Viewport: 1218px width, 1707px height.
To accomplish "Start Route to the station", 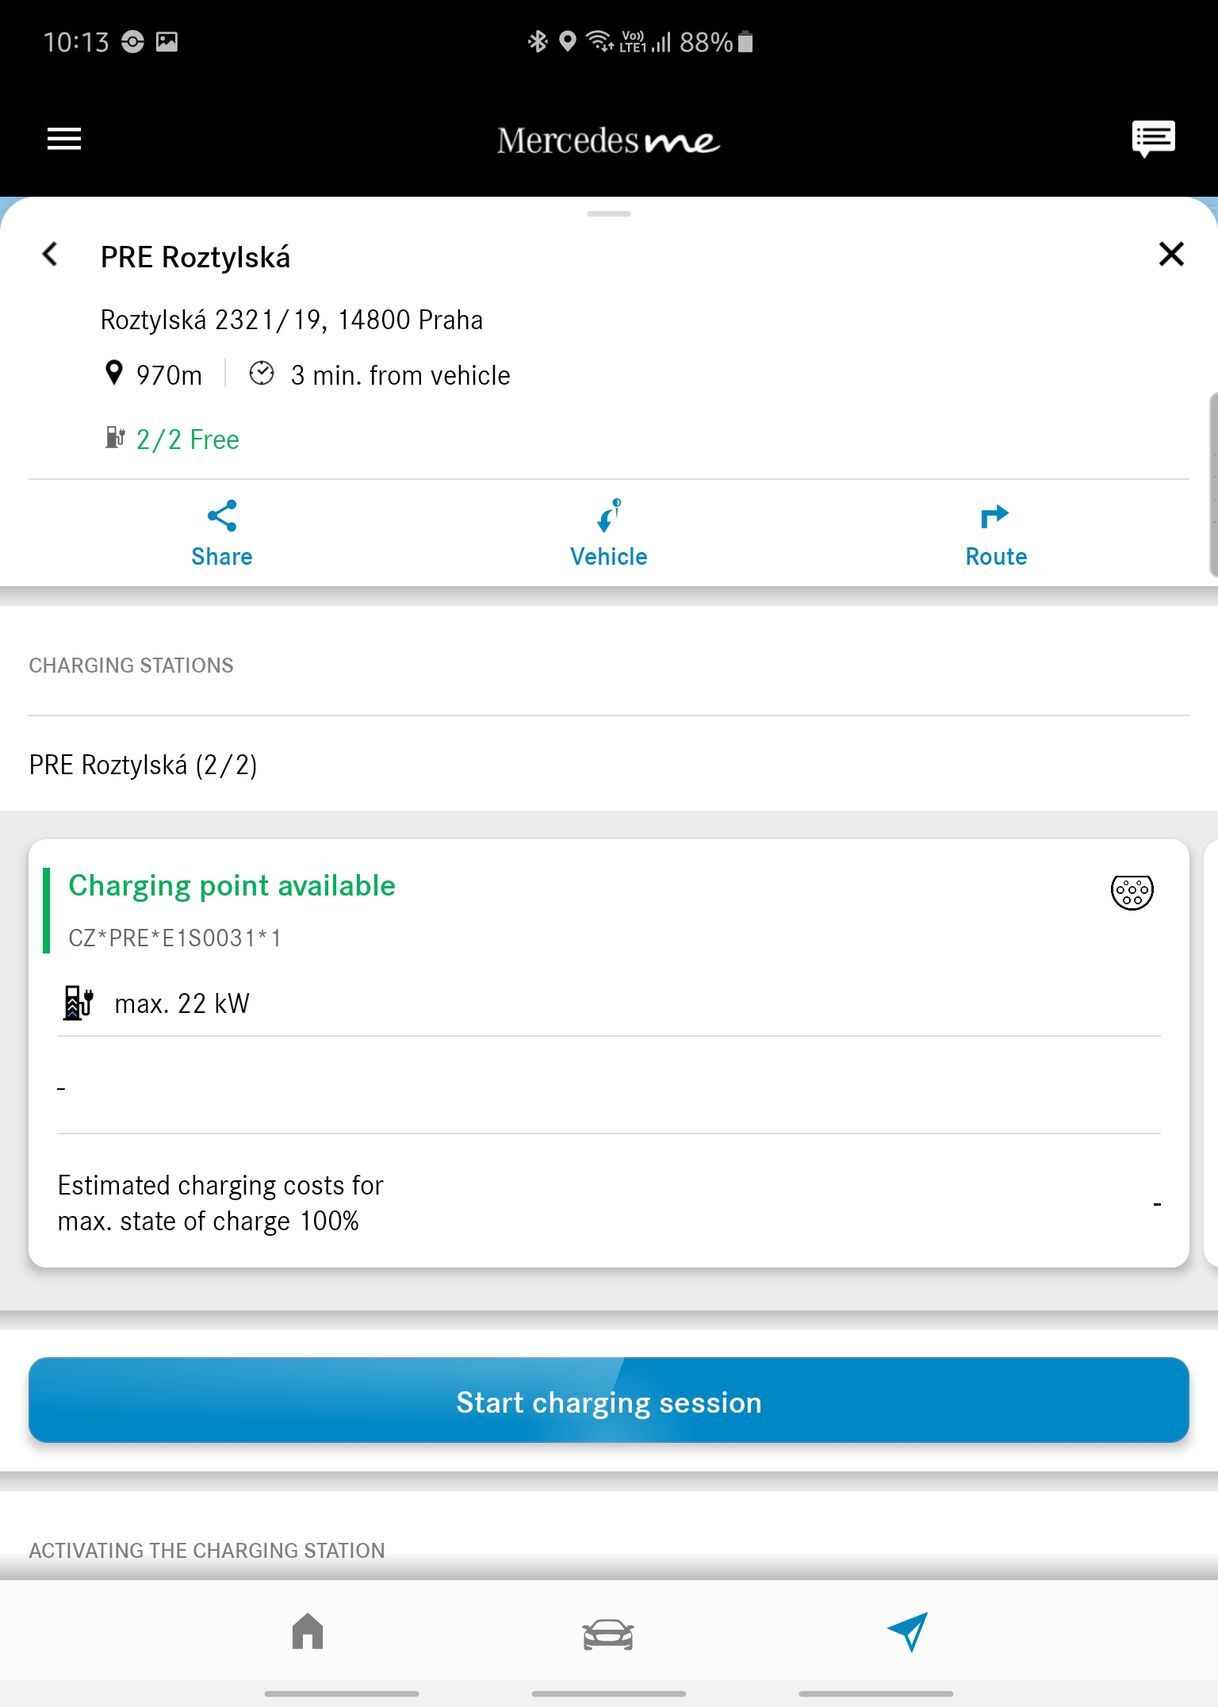I will pyautogui.click(x=995, y=534).
